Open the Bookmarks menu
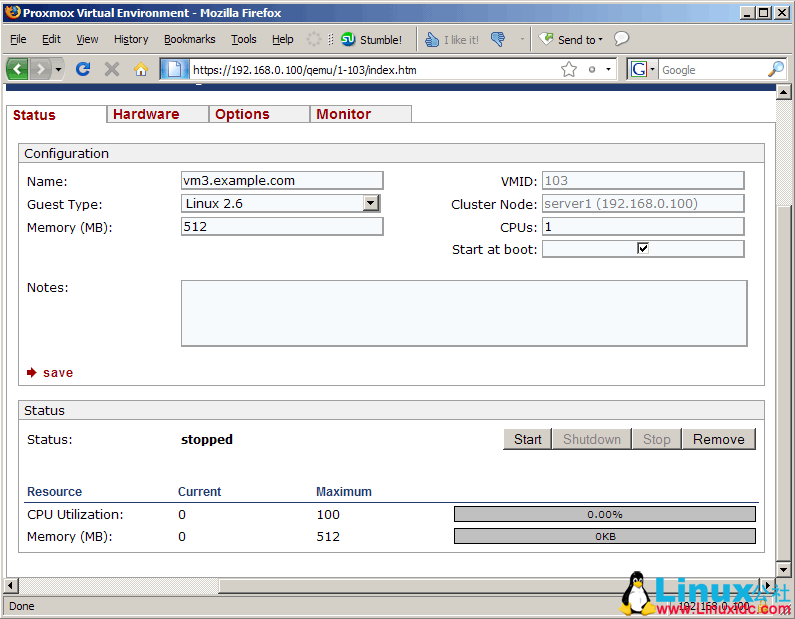The height and width of the screenshot is (619, 795). click(189, 39)
